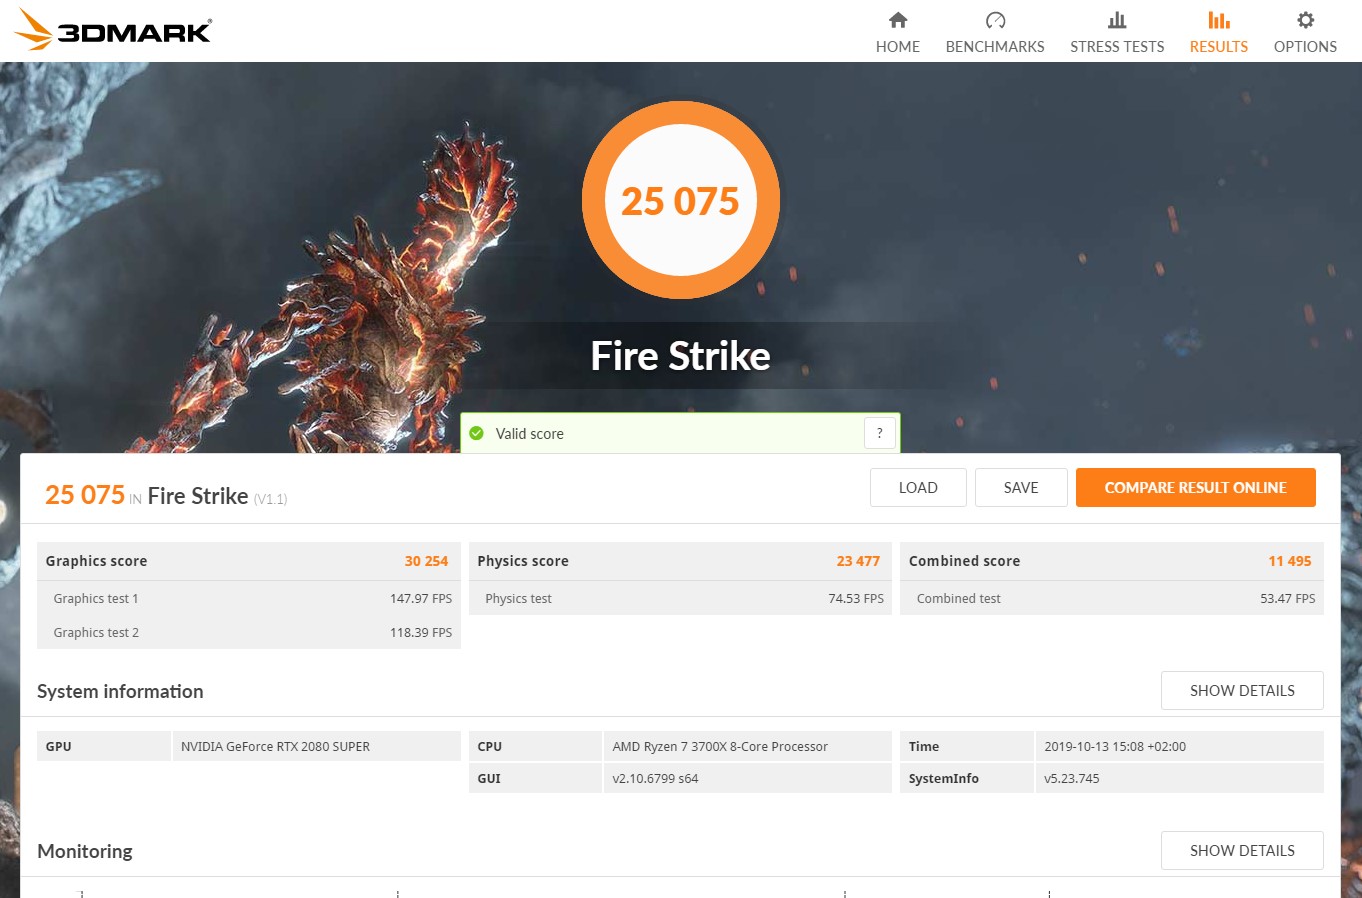Screen dimensions: 1362x898
Task: Go to the HOME tab
Action: (898, 46)
